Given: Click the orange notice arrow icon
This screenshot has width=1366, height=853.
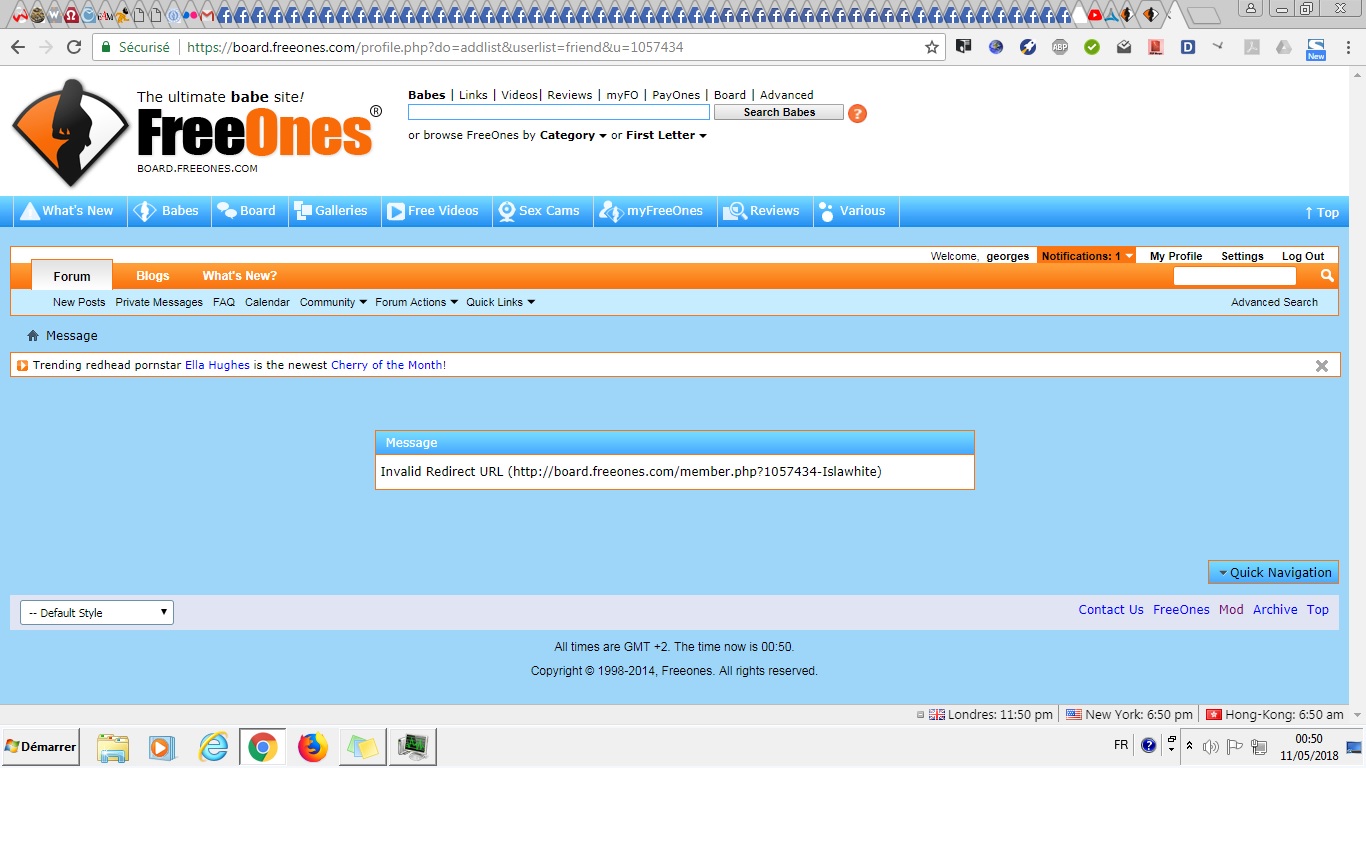Looking at the screenshot, I should coord(23,365).
